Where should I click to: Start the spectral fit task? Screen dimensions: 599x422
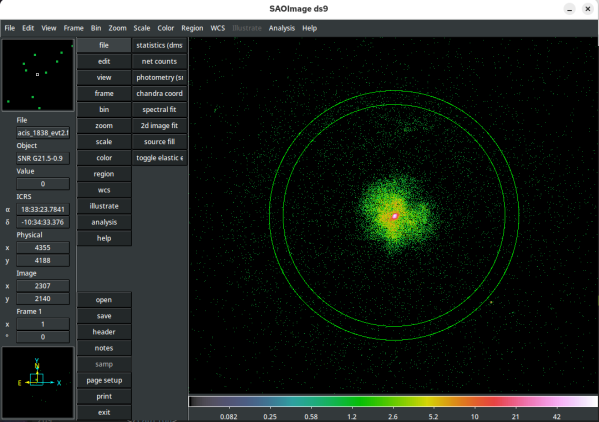coord(159,110)
